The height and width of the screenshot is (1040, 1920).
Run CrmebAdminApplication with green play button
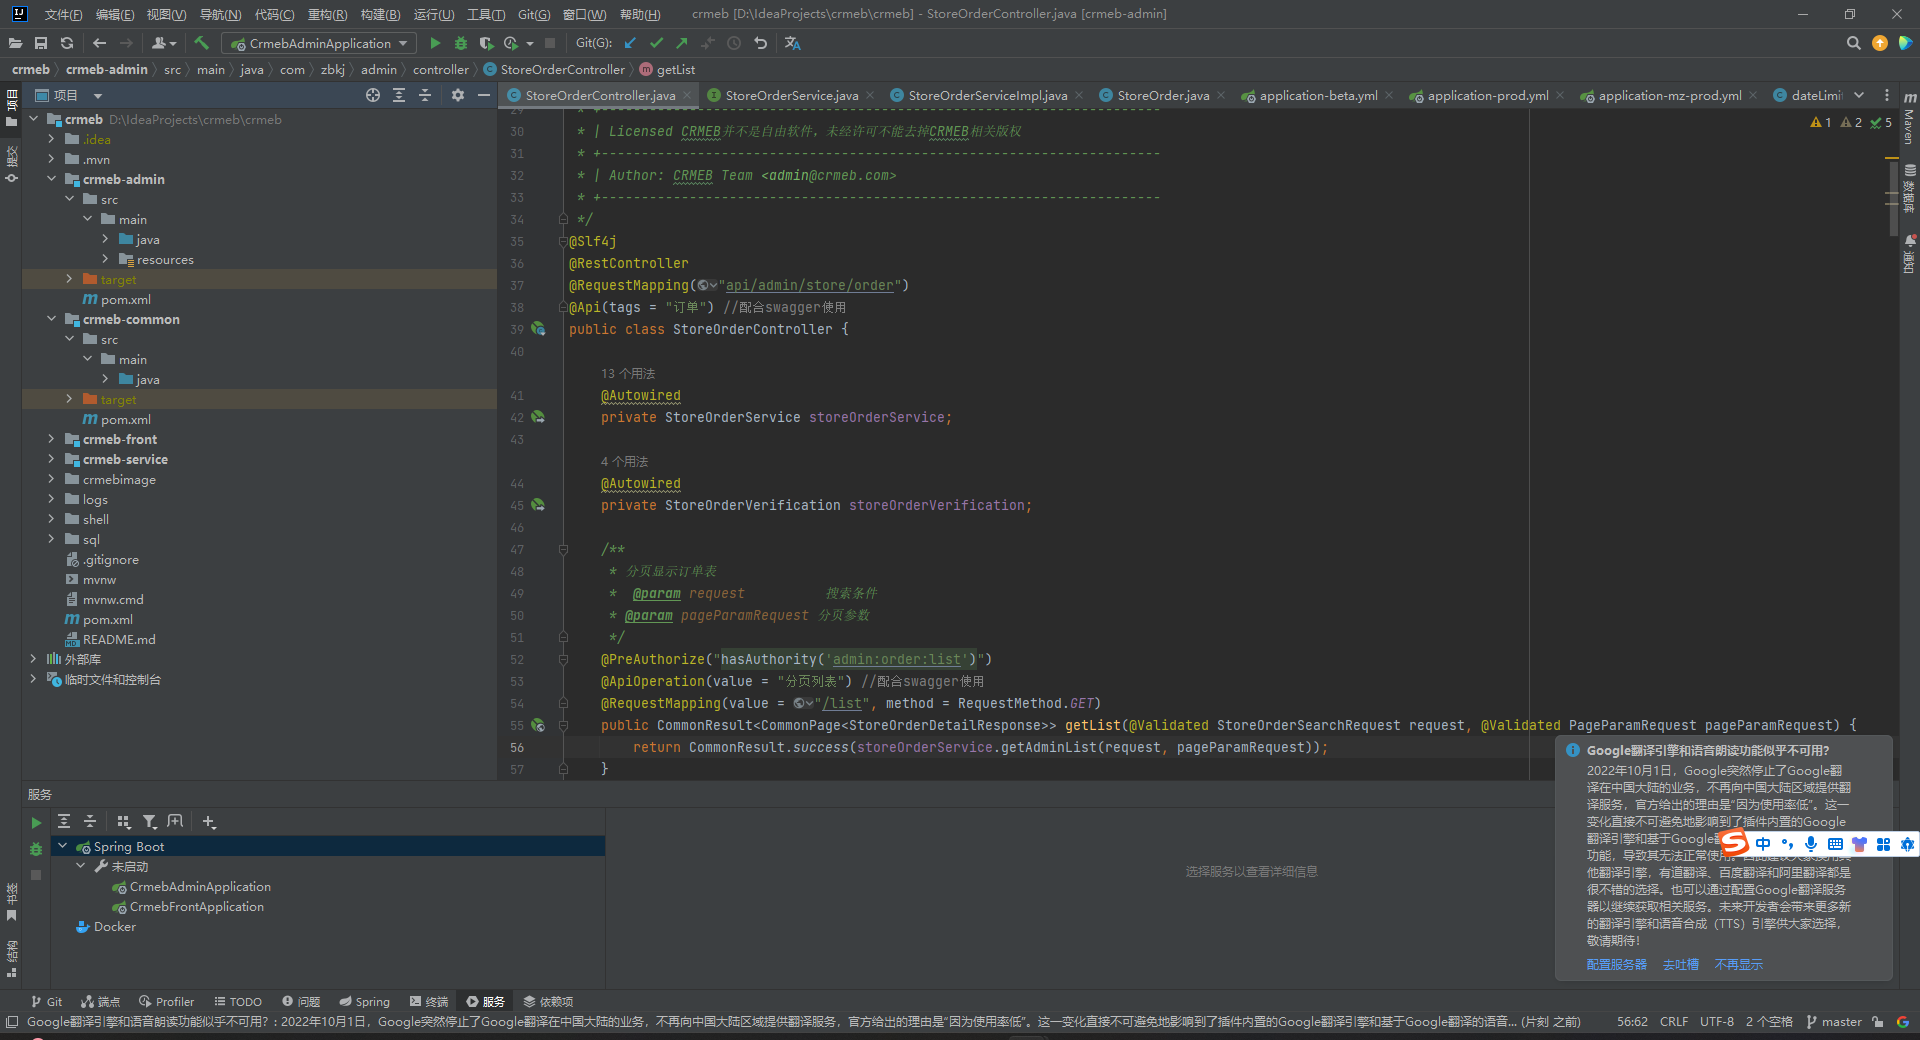coord(435,43)
